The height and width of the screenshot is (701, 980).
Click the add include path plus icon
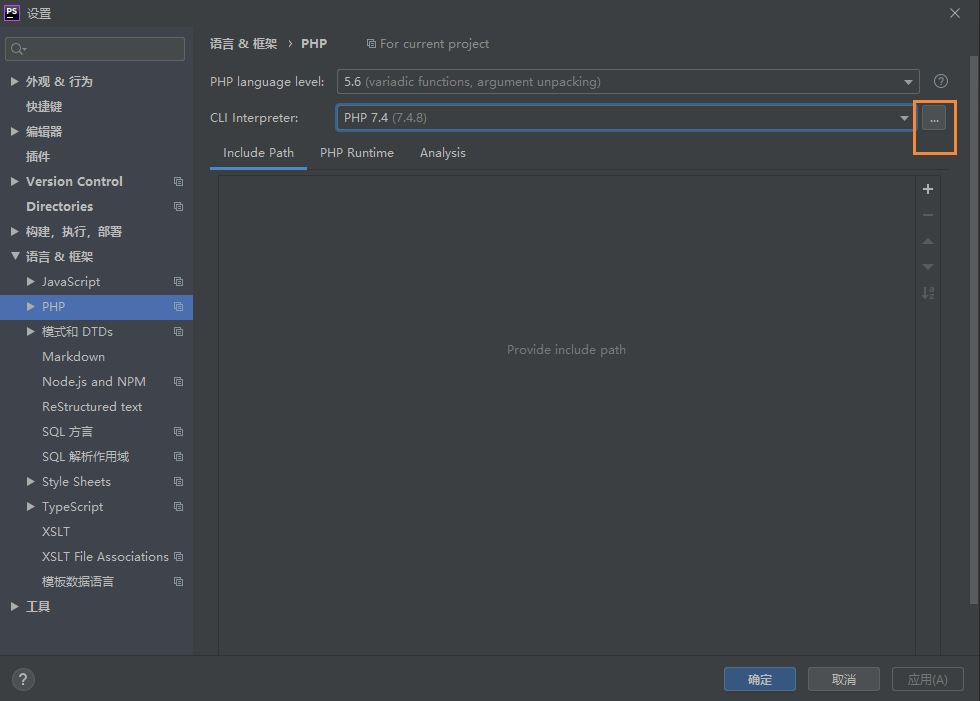(928, 189)
